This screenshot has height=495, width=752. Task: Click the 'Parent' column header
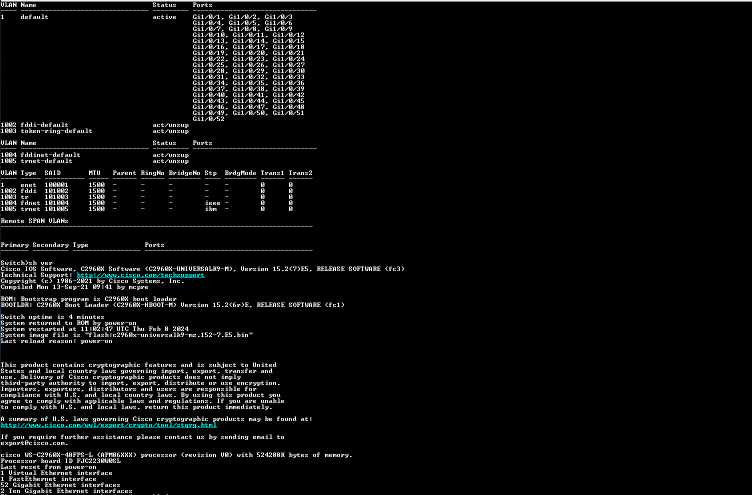point(125,173)
